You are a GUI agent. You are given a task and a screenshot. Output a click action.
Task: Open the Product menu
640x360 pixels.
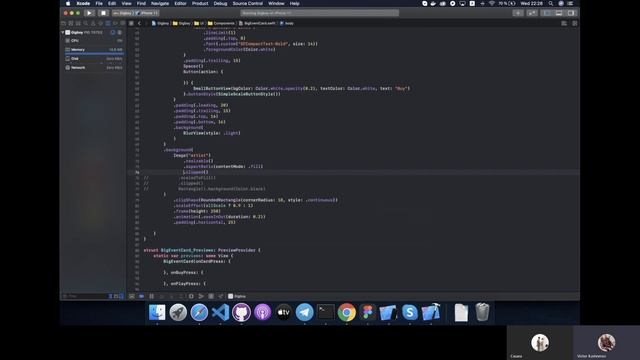(x=200, y=3)
